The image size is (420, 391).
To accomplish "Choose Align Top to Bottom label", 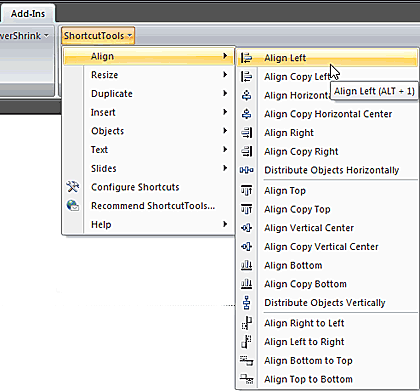I will pos(308,379).
